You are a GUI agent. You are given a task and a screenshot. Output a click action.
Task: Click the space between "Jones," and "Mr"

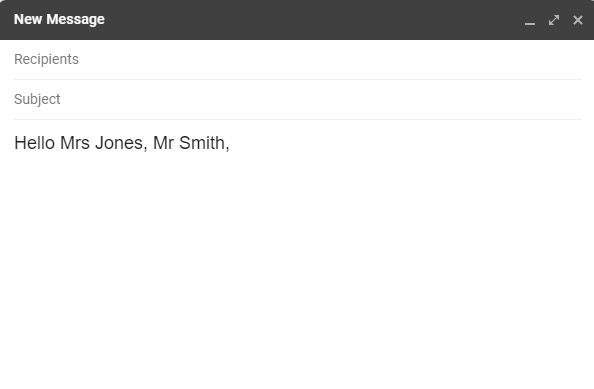[x=150, y=143]
